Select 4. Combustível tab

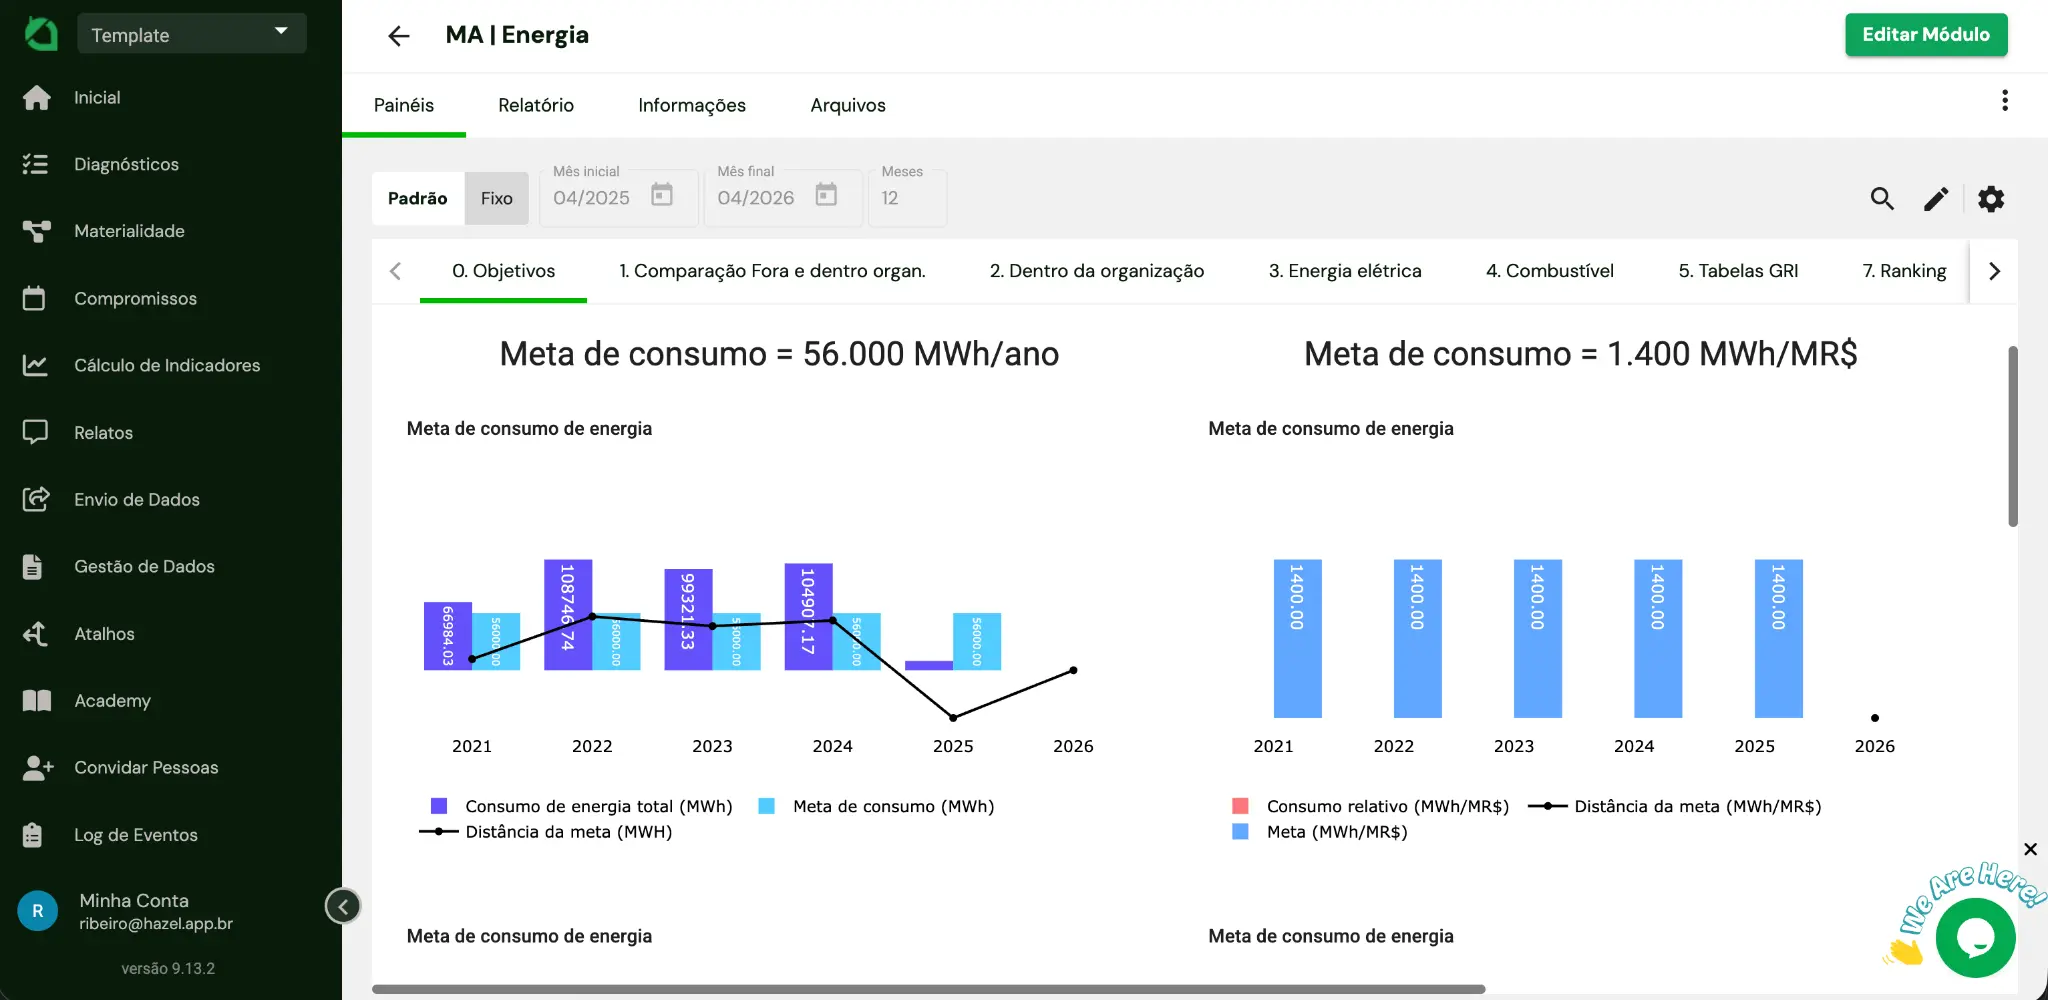1550,271
